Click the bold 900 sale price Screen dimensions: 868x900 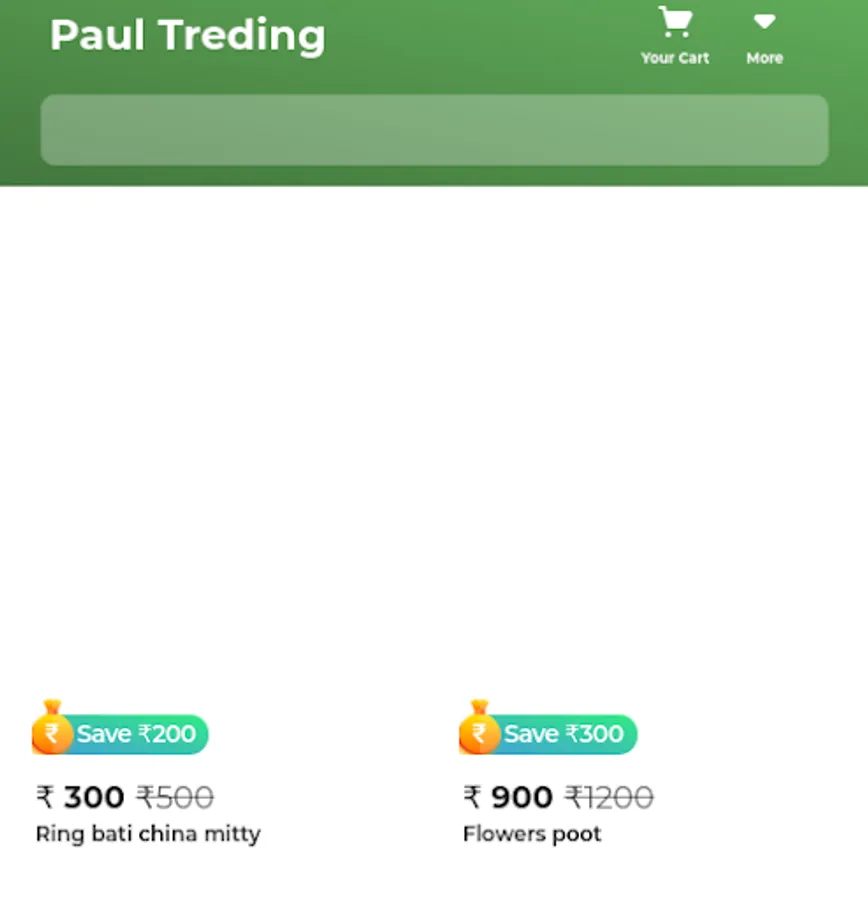(x=522, y=797)
